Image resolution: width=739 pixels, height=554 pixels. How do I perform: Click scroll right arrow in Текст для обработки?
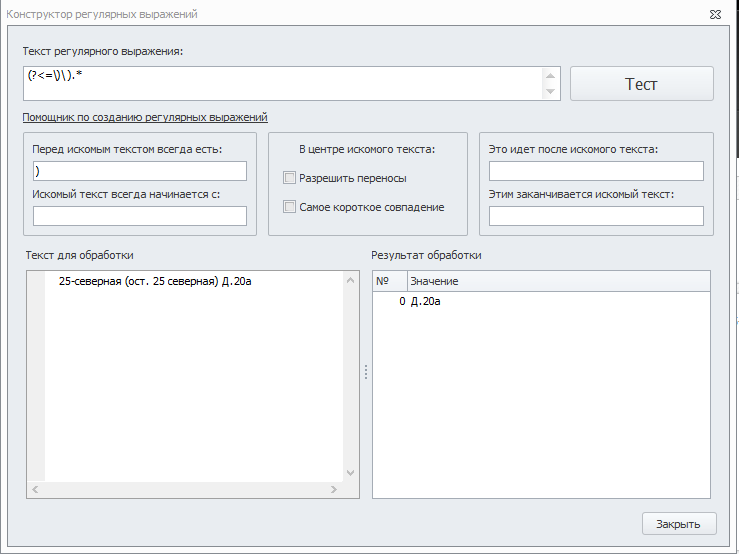tap(334, 489)
